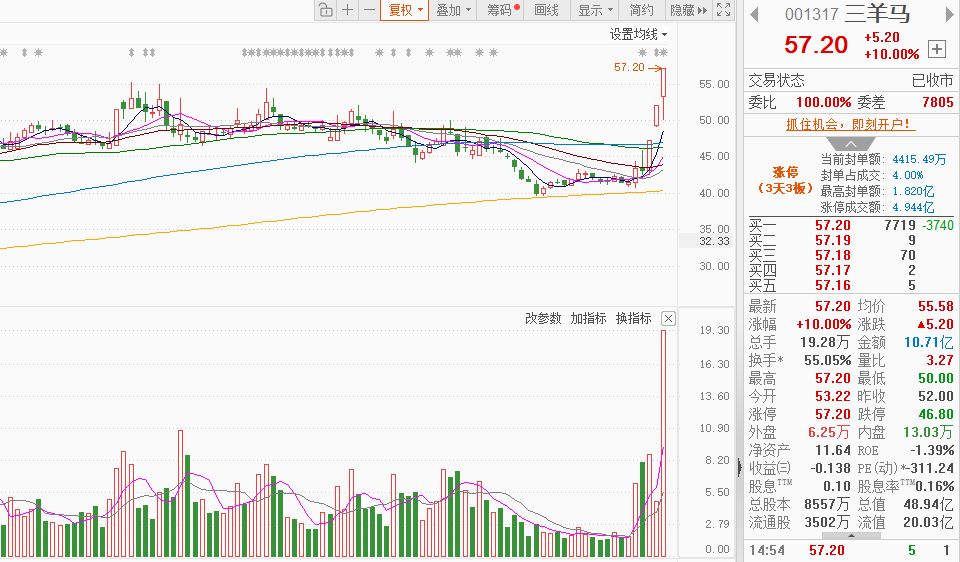Switch to 简约 view

(641, 10)
